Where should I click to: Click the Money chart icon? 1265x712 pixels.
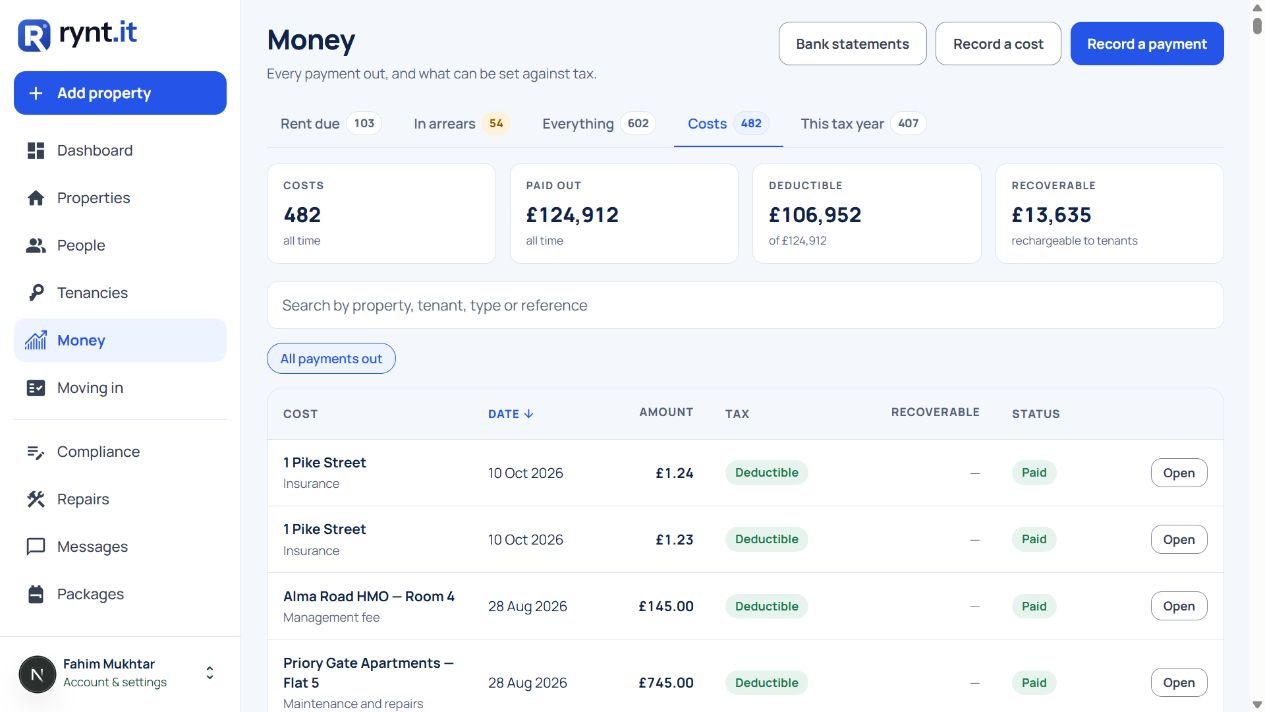tap(36, 340)
